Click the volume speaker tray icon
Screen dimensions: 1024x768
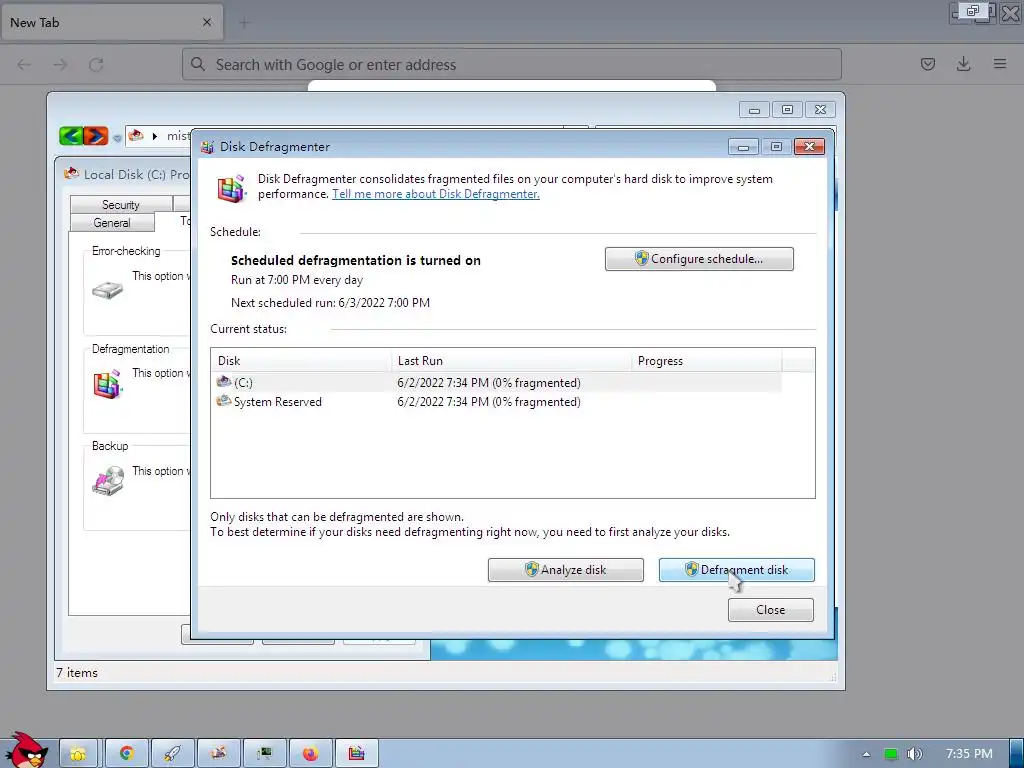pos(915,754)
